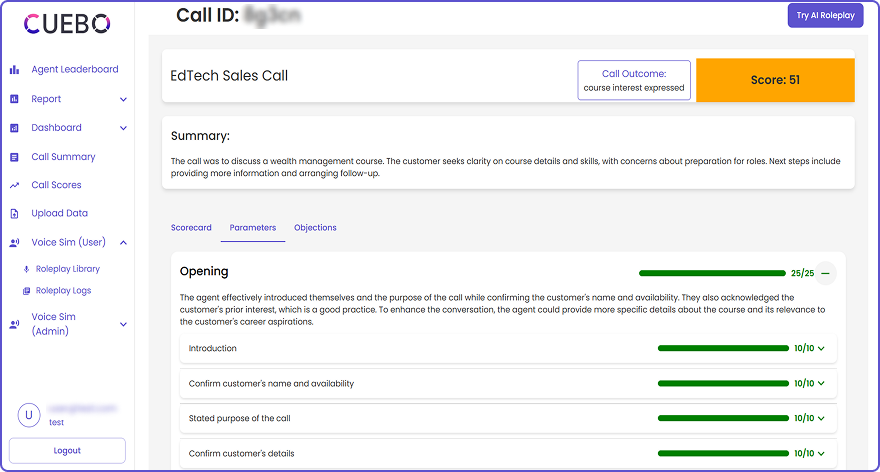Collapse the Voice Sim (User) chevron
880x472 pixels.
coord(123,242)
